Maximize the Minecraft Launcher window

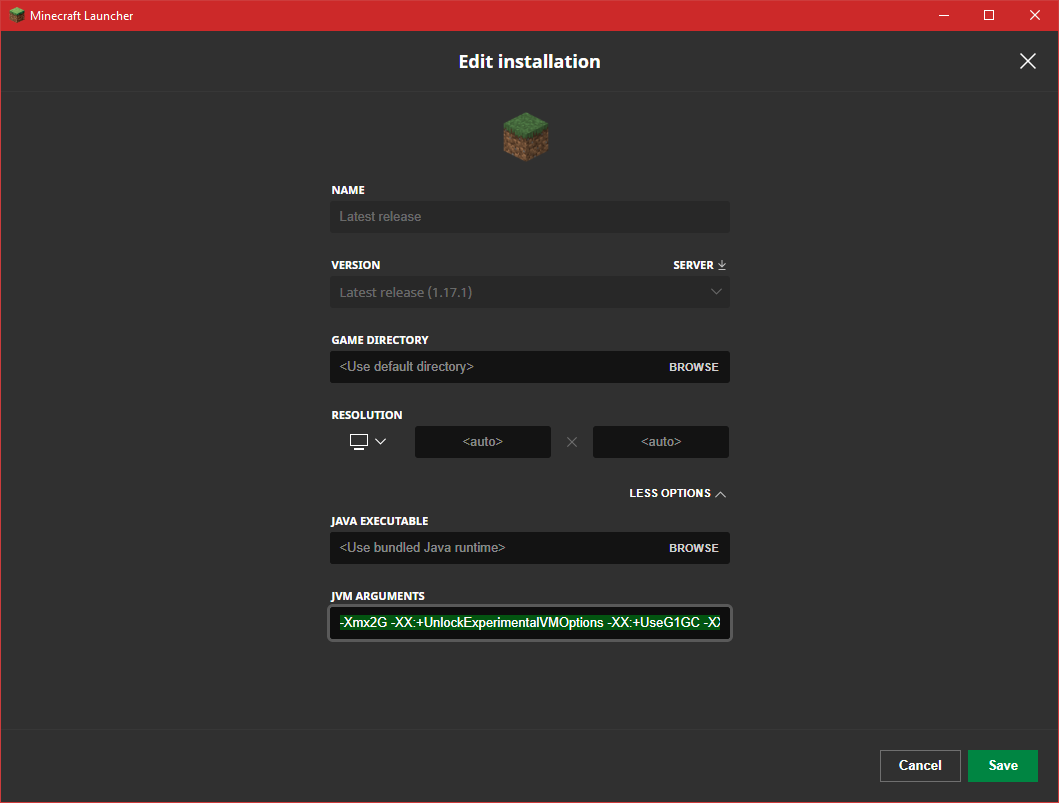coord(989,15)
